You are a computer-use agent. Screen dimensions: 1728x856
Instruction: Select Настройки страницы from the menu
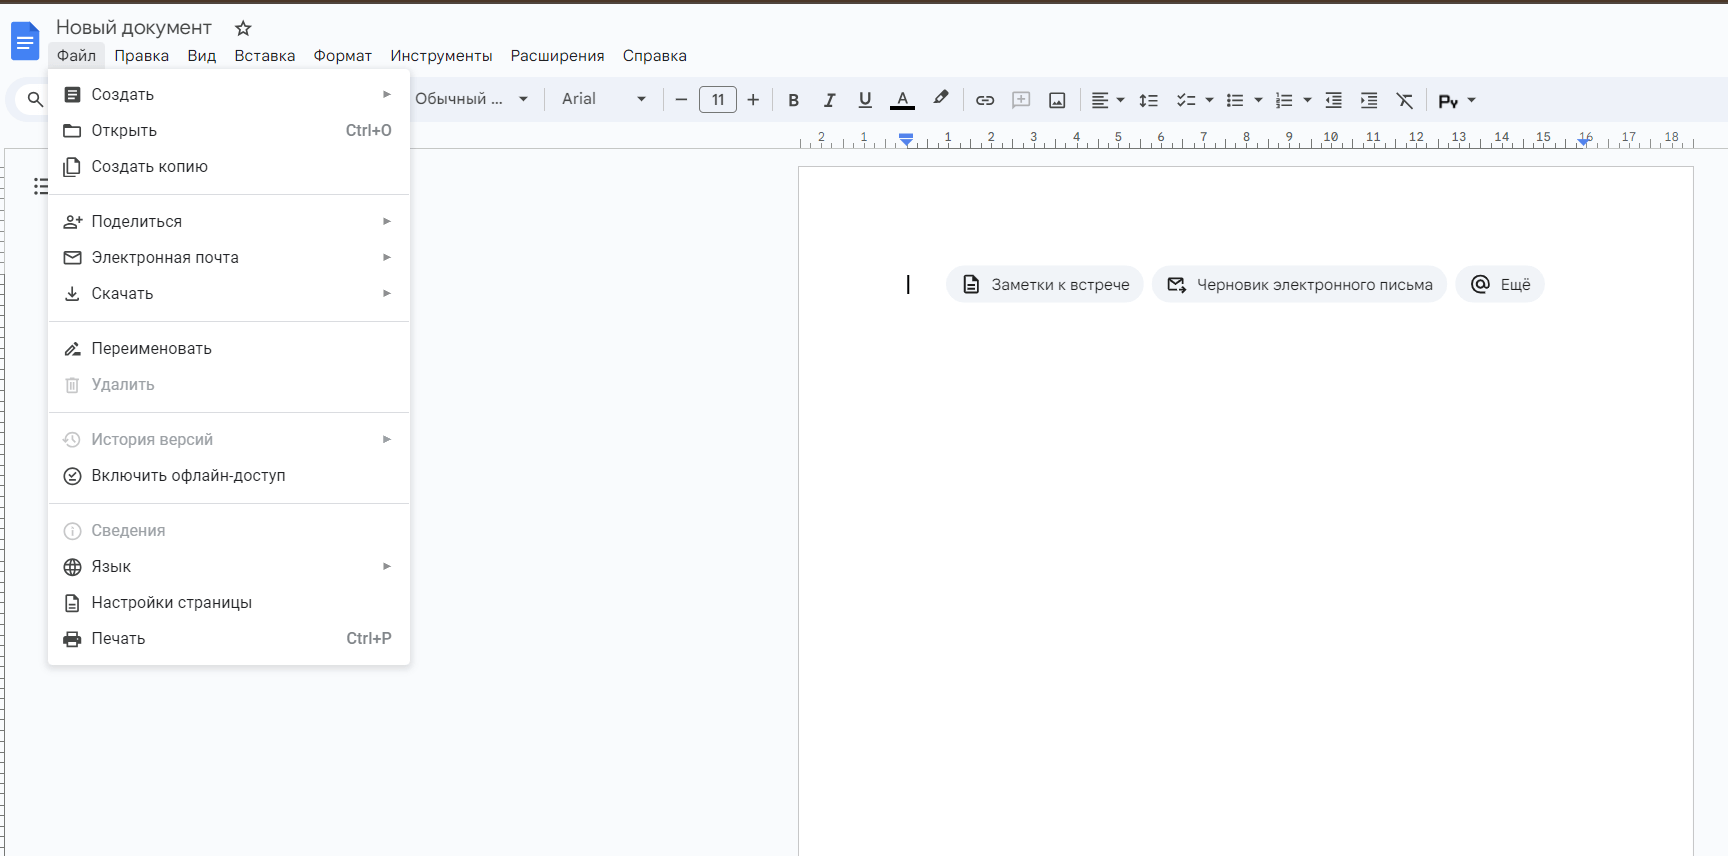(x=171, y=602)
